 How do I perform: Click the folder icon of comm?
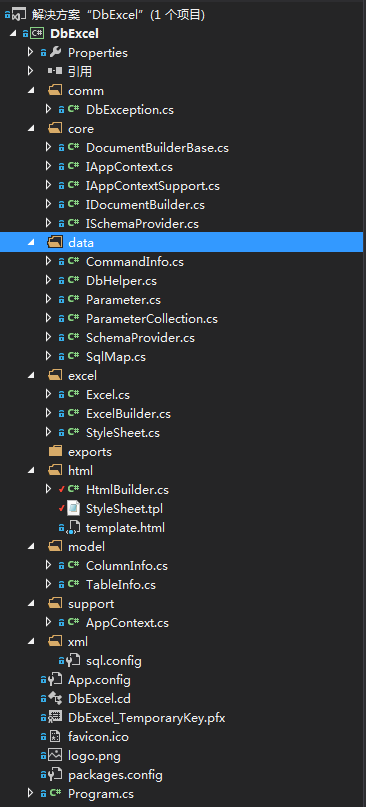[55, 91]
